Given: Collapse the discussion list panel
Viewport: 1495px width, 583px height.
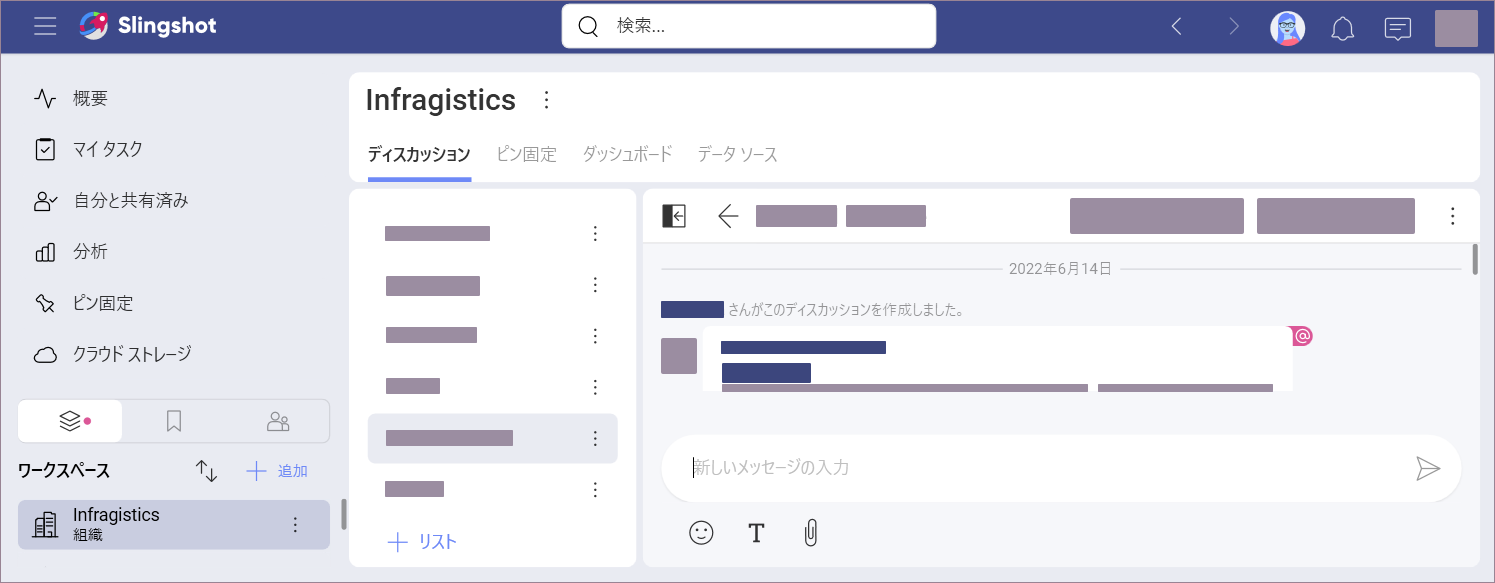Looking at the screenshot, I should pyautogui.click(x=674, y=216).
